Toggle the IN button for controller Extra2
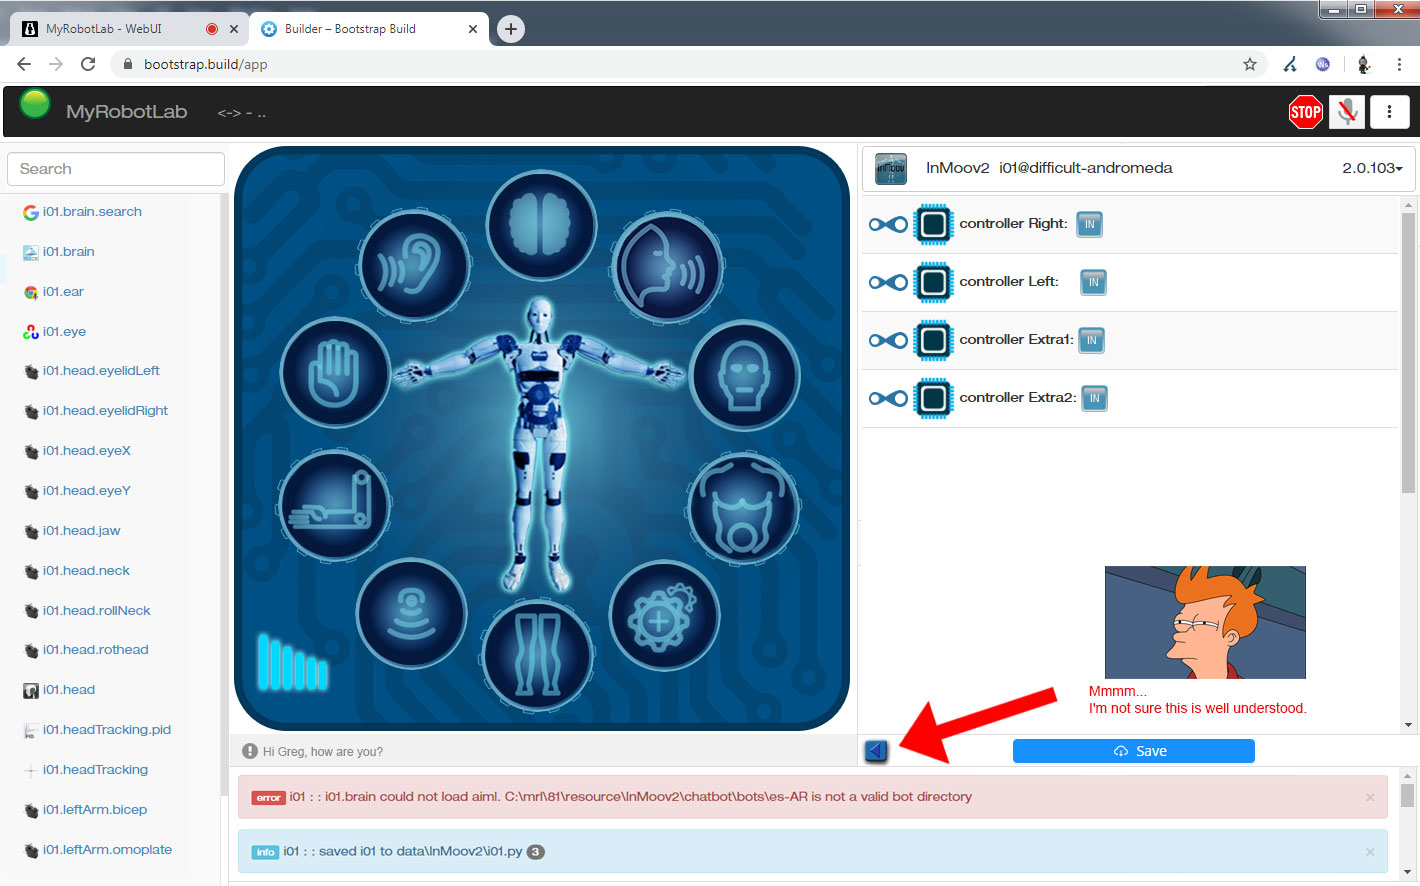Image resolution: width=1420 pixels, height=886 pixels. (x=1094, y=399)
